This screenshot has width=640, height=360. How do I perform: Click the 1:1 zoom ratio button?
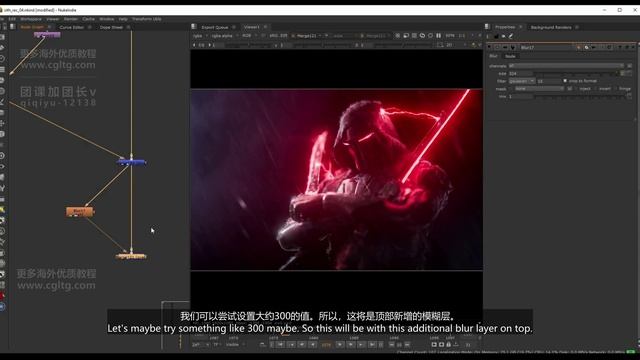[462, 36]
